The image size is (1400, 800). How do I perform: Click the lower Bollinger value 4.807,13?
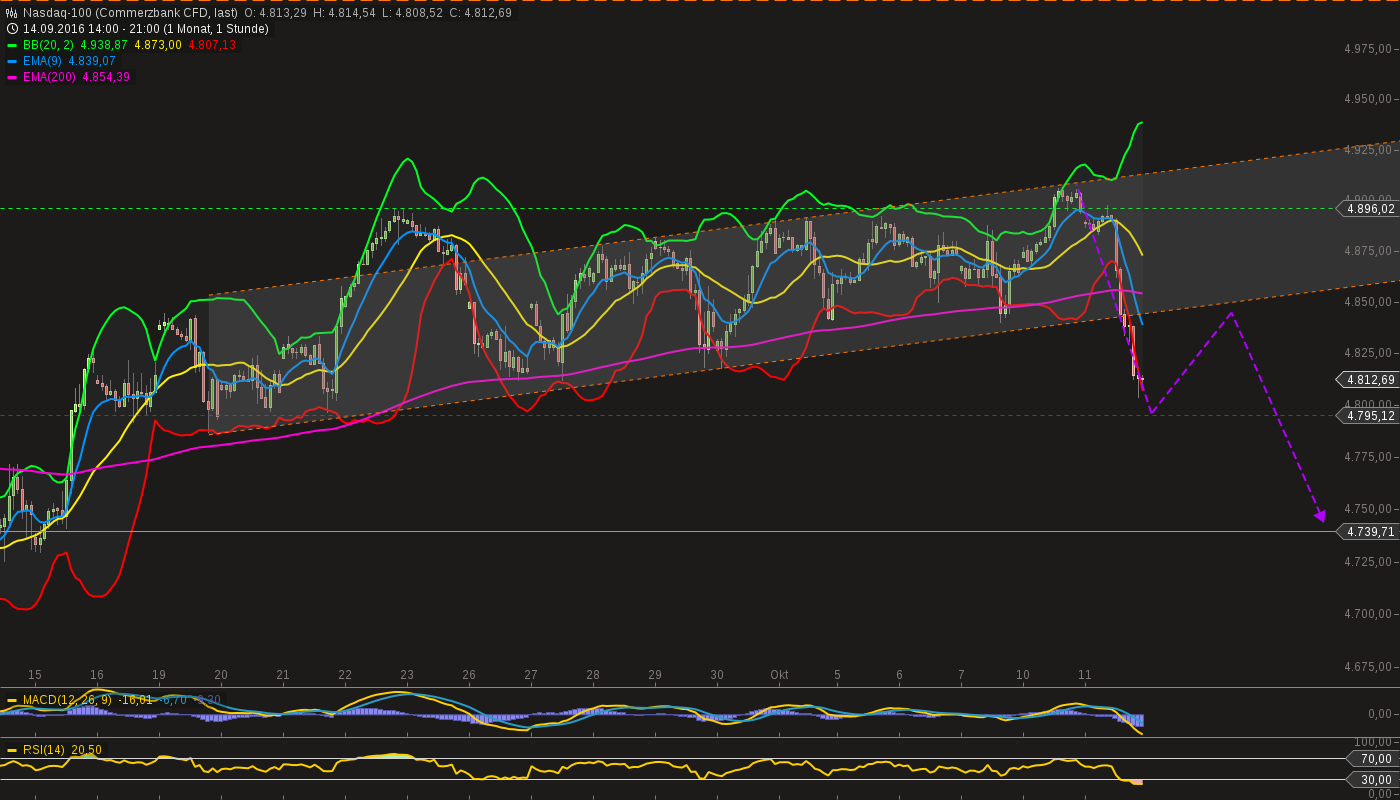tap(213, 45)
